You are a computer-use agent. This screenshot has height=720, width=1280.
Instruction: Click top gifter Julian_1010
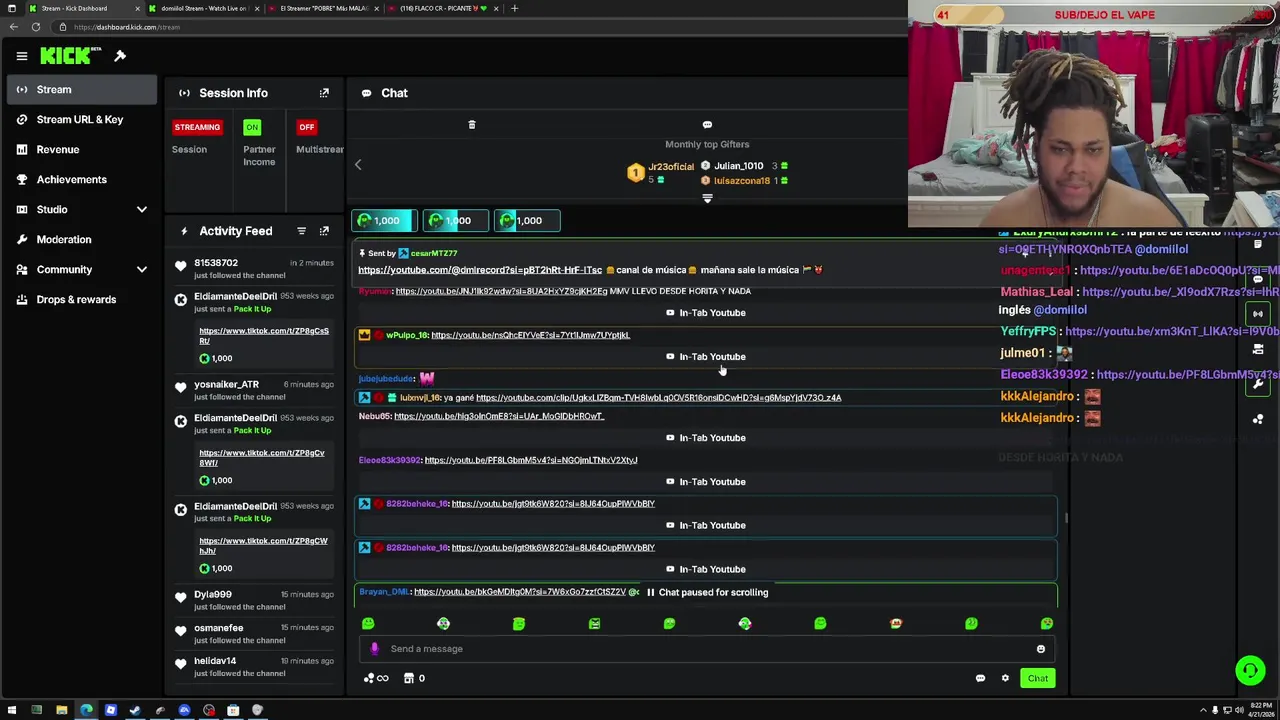738,166
